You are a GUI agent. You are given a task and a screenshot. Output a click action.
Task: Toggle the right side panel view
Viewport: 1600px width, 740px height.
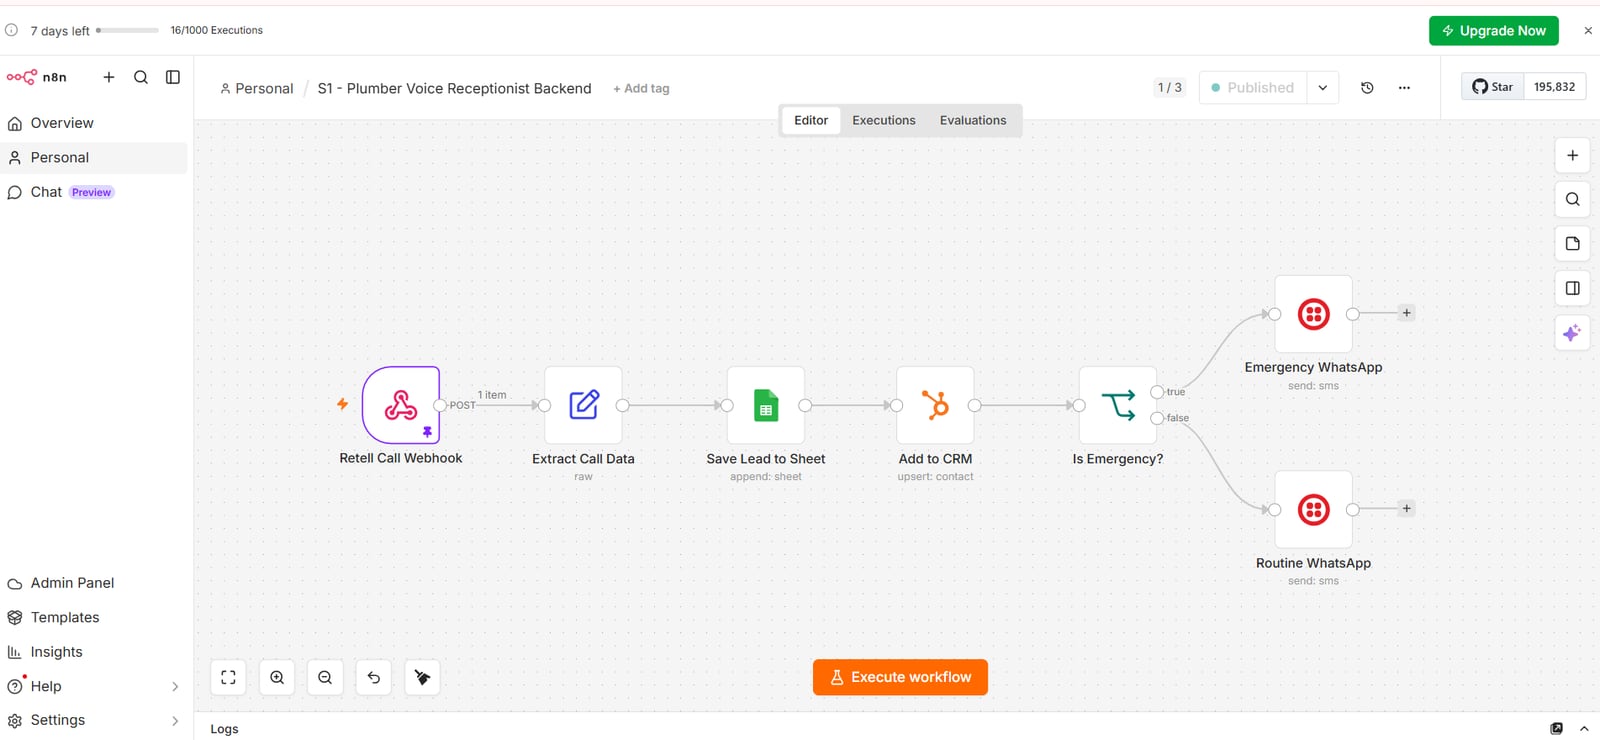click(1572, 288)
